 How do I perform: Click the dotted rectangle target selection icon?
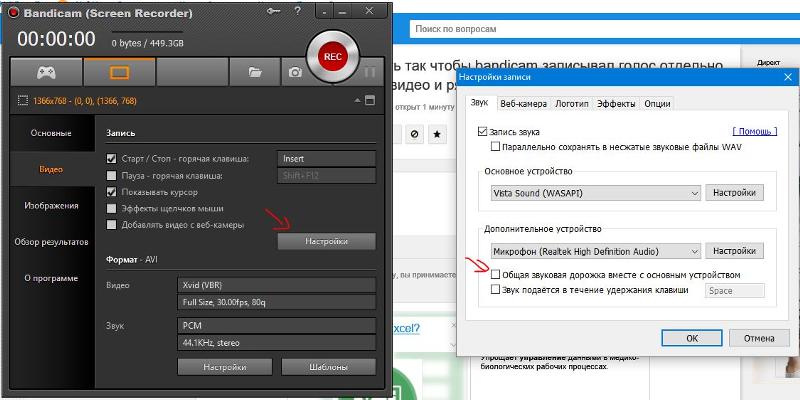coord(22,101)
